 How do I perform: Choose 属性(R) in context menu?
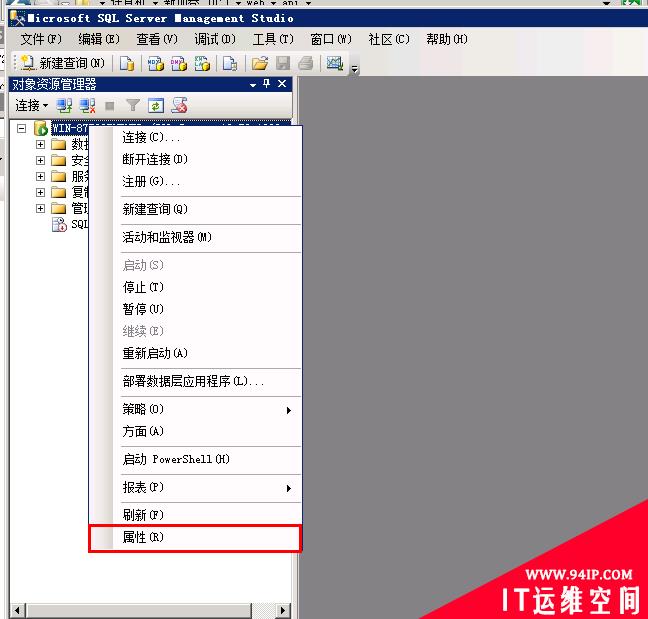[195, 538]
